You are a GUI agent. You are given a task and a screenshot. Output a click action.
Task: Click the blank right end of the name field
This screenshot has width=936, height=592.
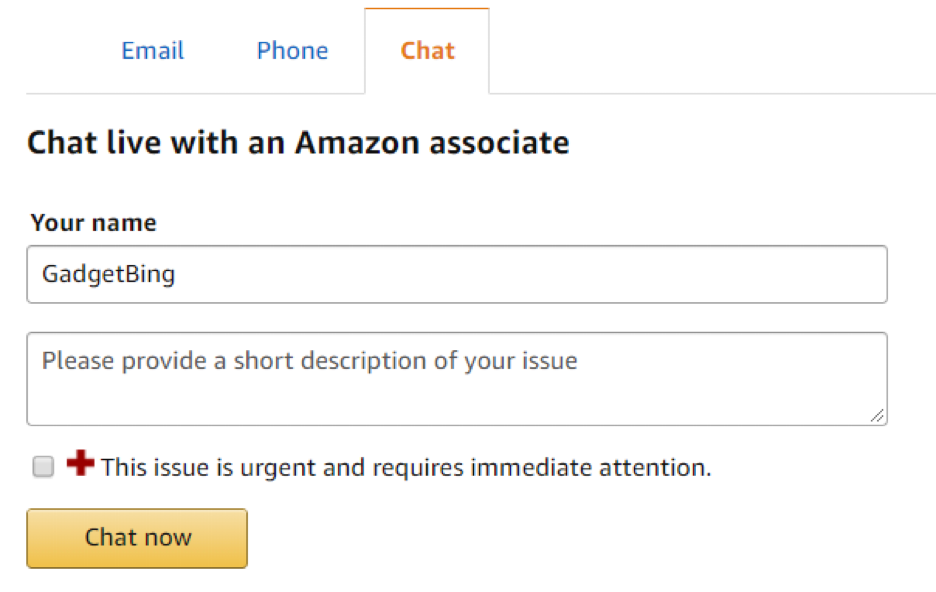(x=780, y=274)
